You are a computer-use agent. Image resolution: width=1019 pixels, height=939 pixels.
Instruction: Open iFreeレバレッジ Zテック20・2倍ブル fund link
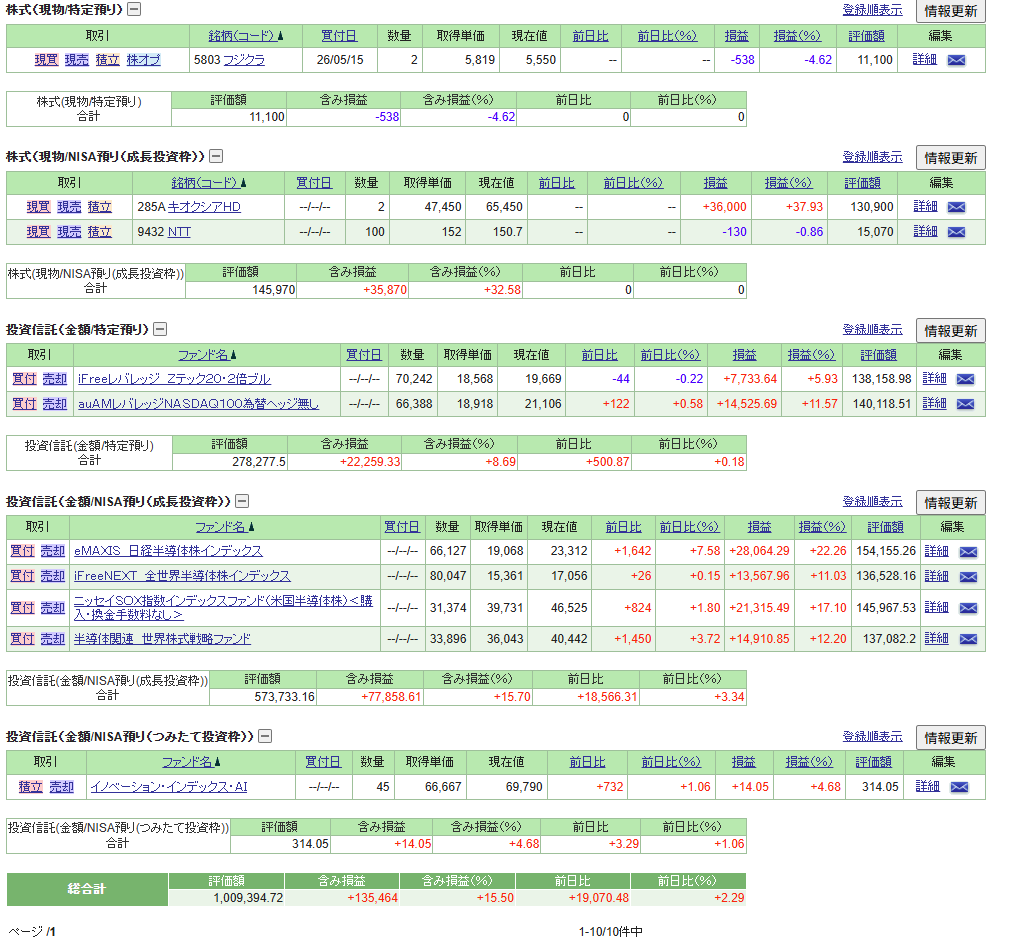pyautogui.click(x=174, y=379)
